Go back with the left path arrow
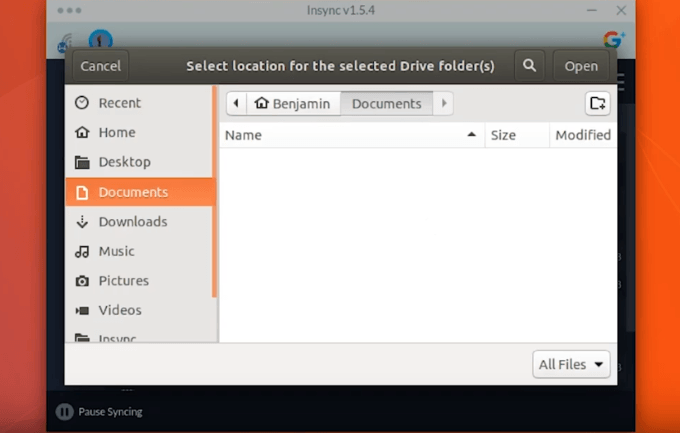680x433 pixels. coord(236,103)
